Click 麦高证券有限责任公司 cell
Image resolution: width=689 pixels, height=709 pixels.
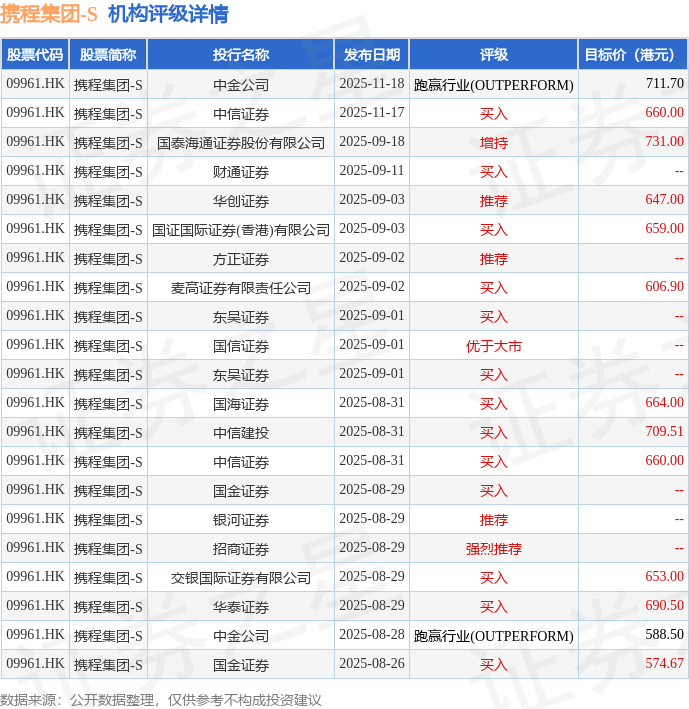[241, 288]
